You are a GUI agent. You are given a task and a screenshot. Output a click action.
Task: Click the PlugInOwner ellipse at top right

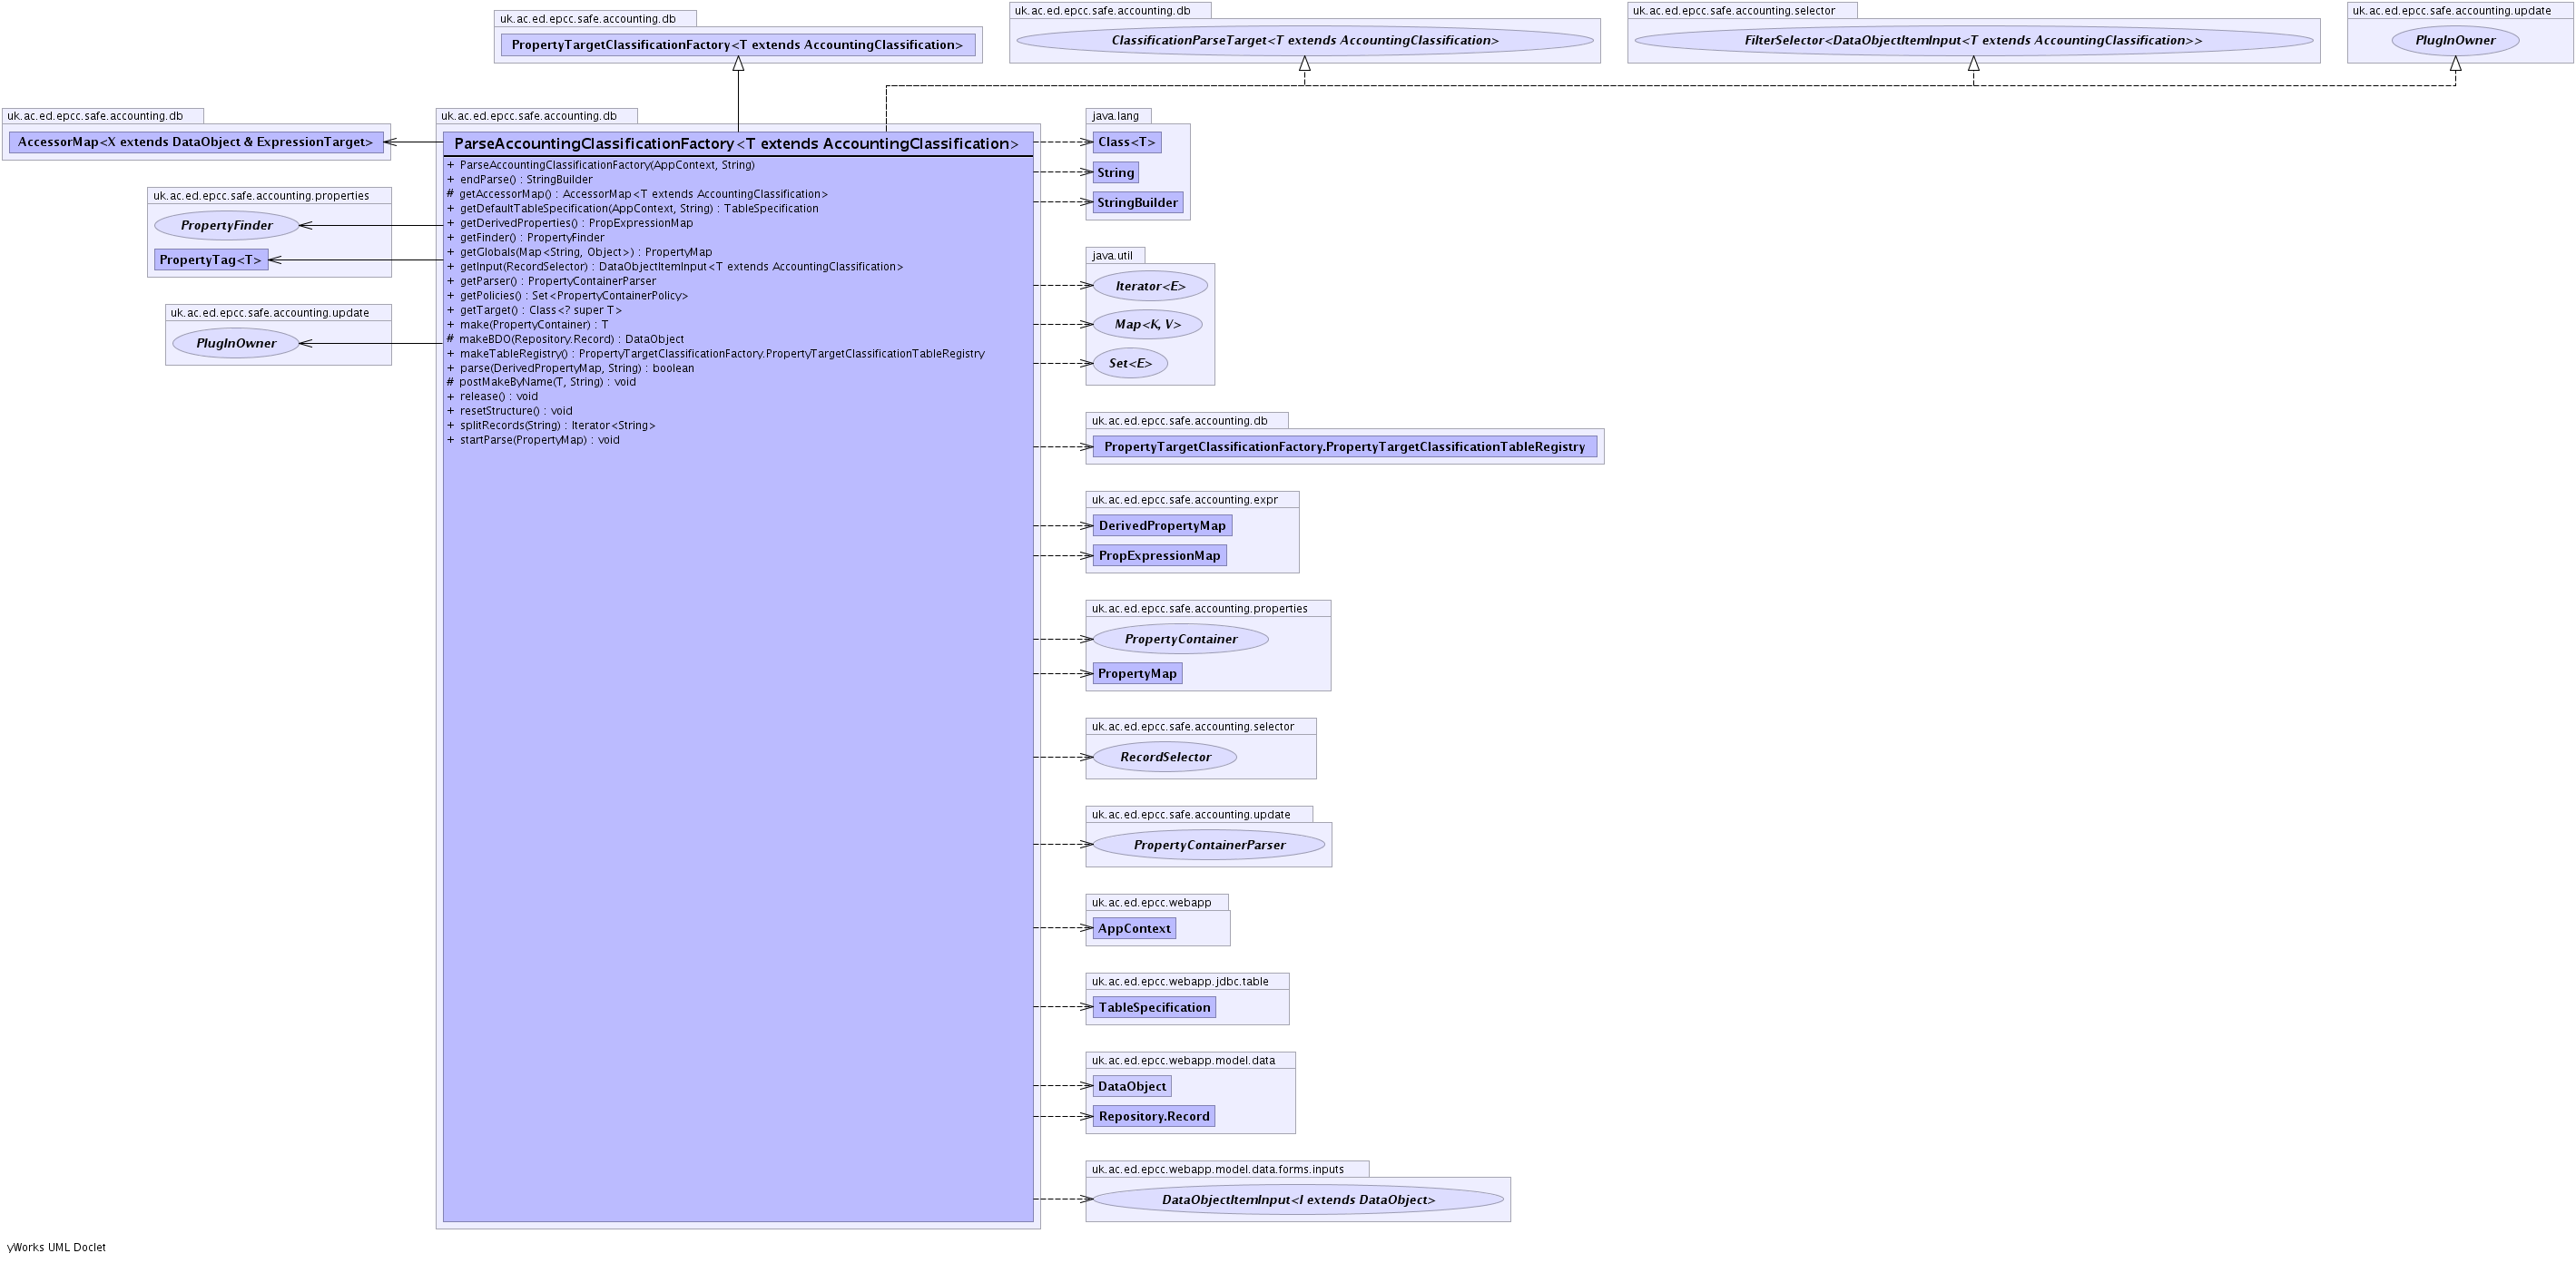[x=2454, y=41]
